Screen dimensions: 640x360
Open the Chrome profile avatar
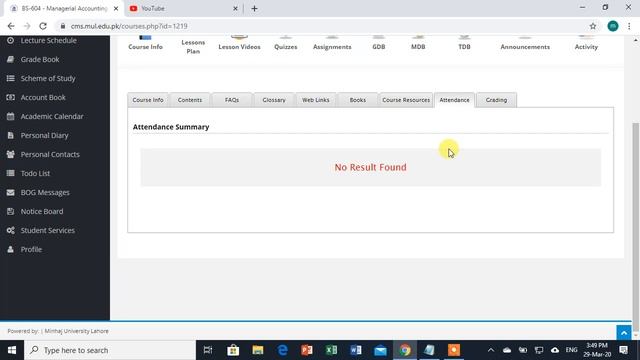613,26
